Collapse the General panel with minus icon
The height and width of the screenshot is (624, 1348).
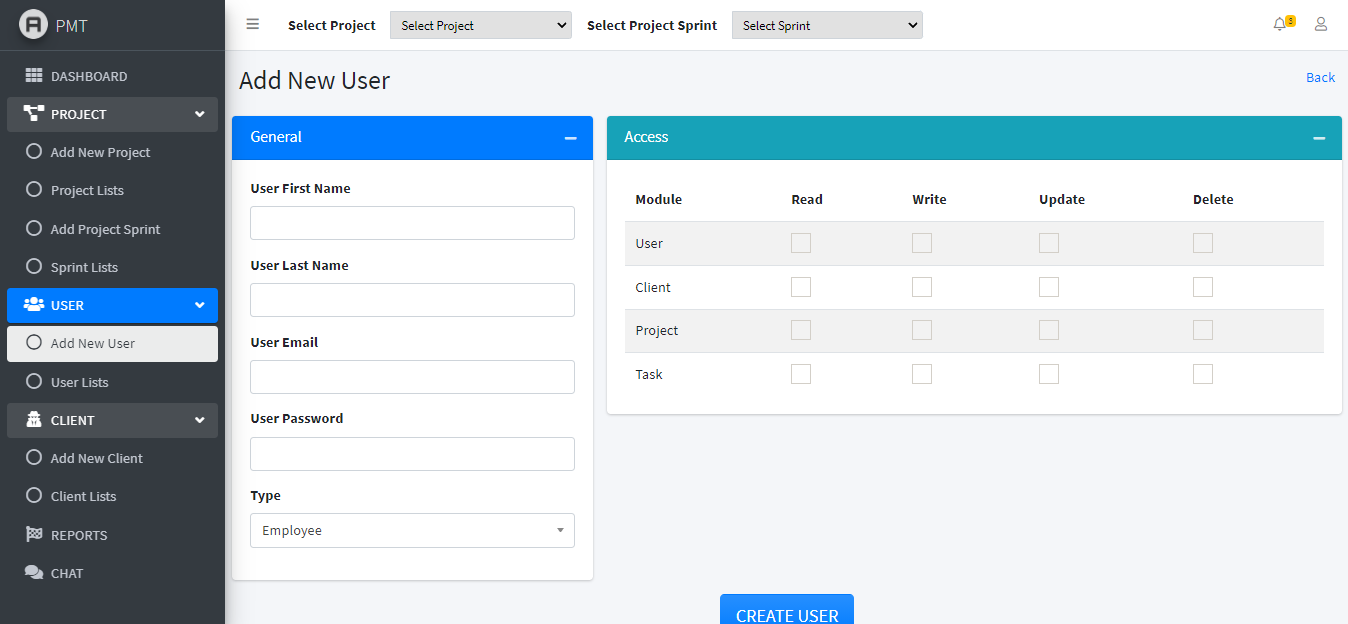coord(570,138)
